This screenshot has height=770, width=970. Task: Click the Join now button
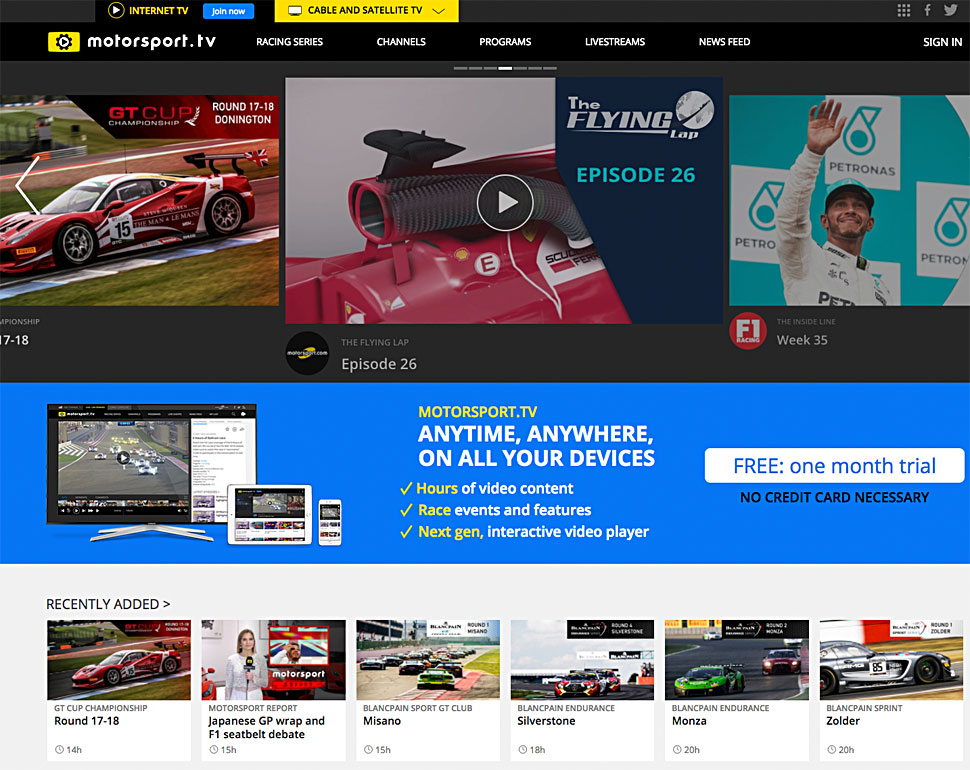tap(228, 11)
